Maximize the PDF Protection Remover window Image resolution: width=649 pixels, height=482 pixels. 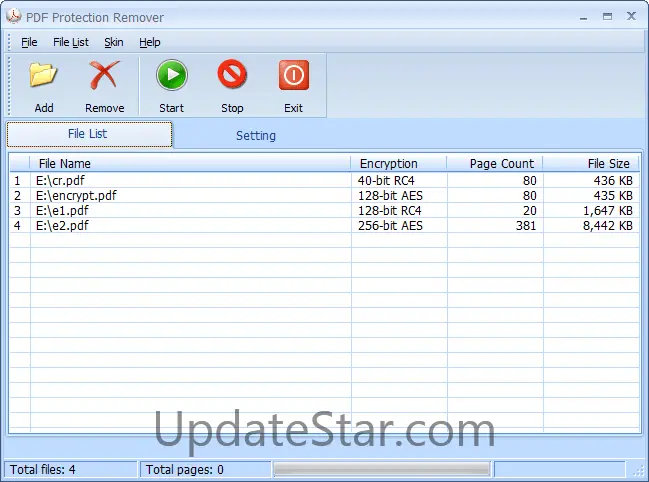tap(607, 17)
